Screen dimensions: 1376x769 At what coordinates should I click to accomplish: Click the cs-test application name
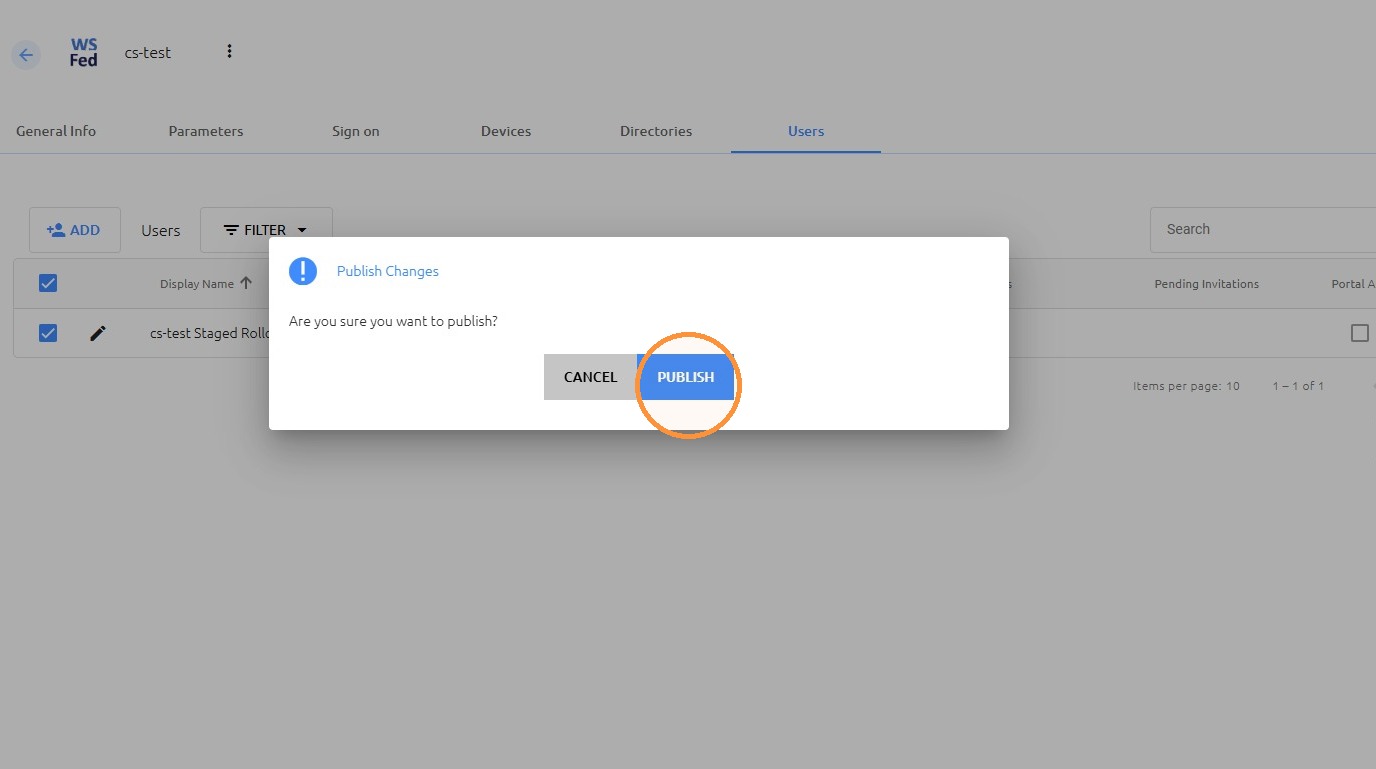click(148, 53)
